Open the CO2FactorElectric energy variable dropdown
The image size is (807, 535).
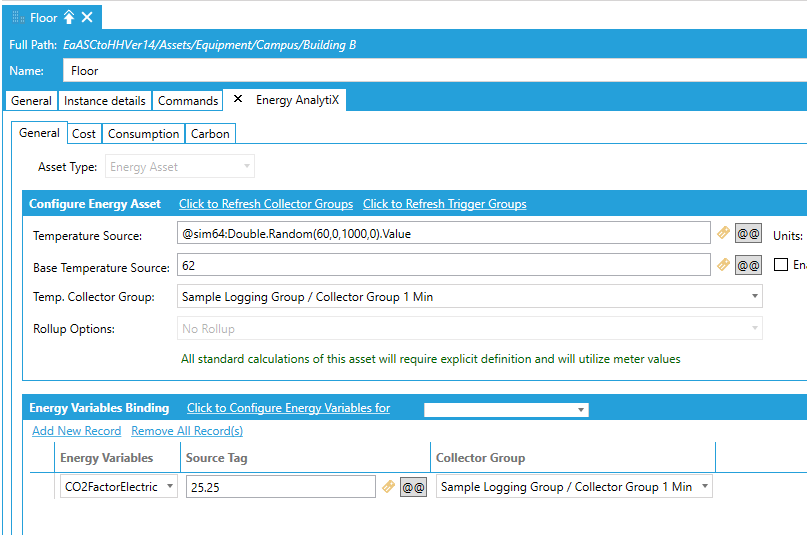pyautogui.click(x=118, y=486)
